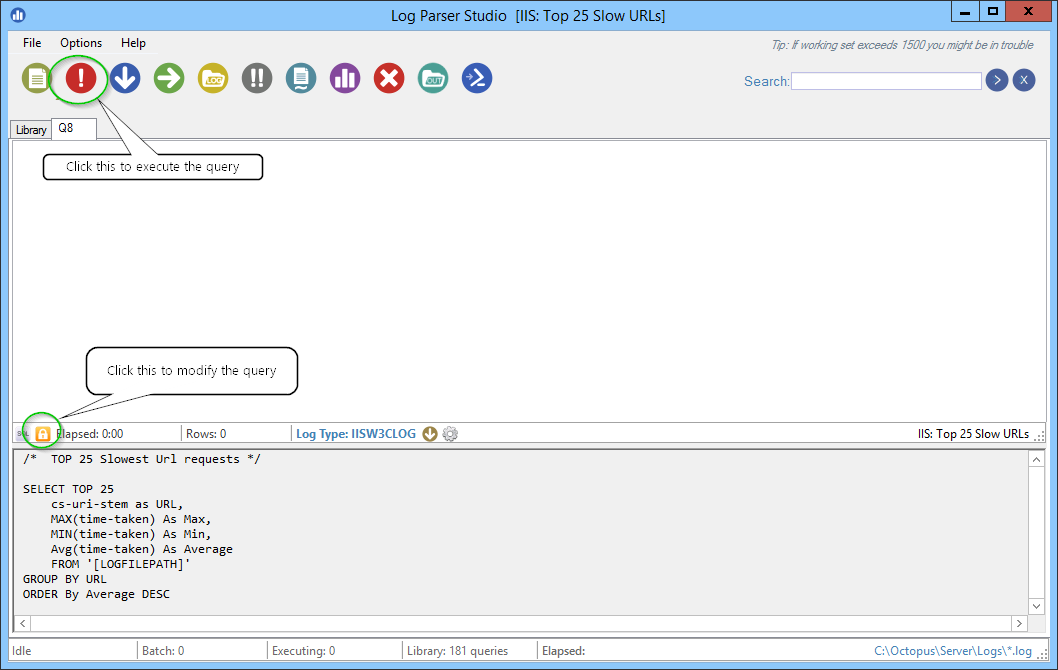This screenshot has width=1058, height=670.
Task: Click the Log Type: IISW3CLOG link
Action: [x=355, y=434]
